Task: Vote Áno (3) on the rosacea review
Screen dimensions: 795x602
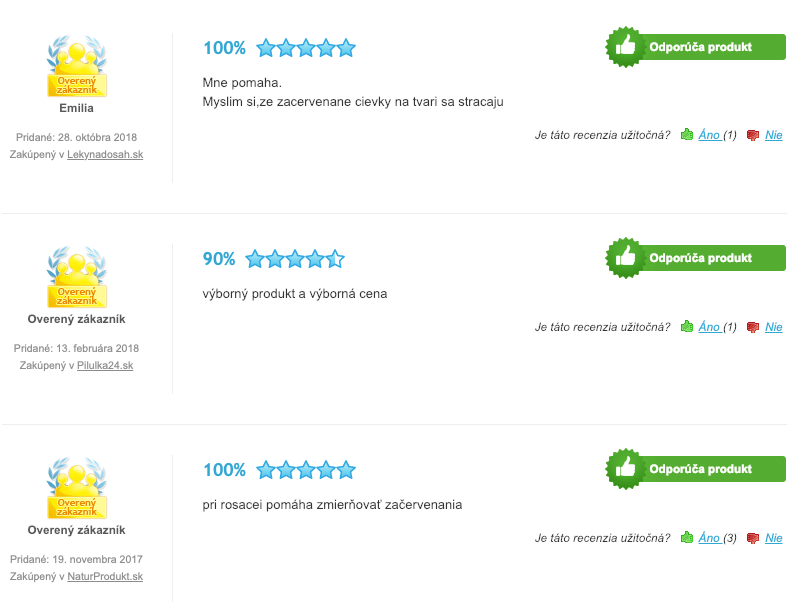Action: pos(709,538)
